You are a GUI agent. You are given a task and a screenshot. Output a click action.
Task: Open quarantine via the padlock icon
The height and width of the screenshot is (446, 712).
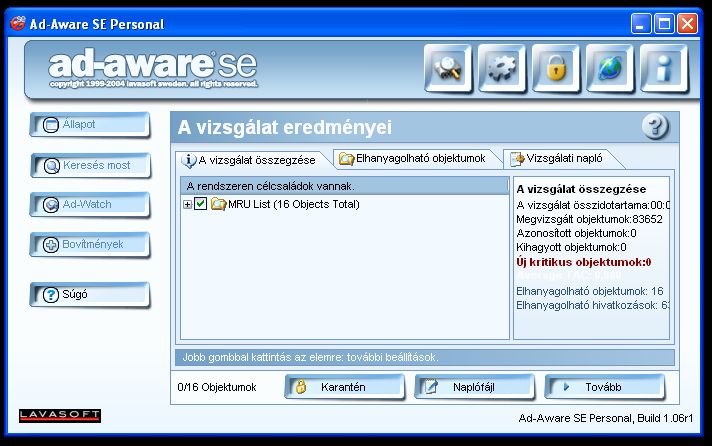click(x=556, y=69)
